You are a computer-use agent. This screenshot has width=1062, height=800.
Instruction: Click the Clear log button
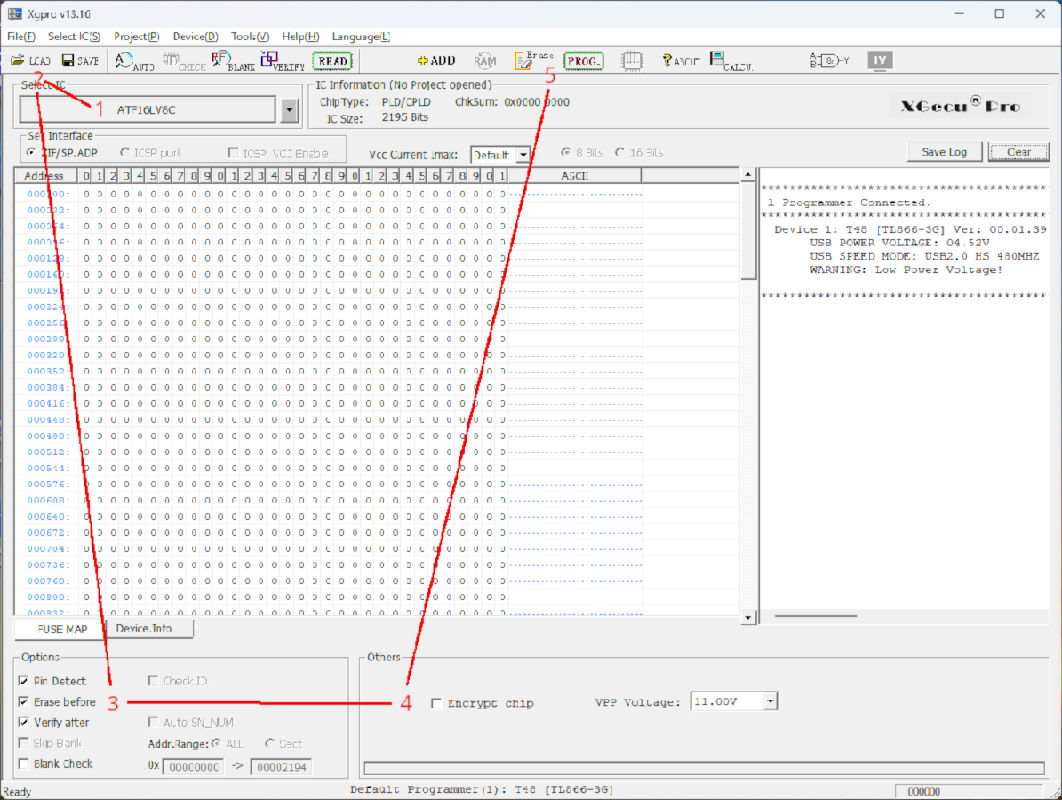(1019, 152)
